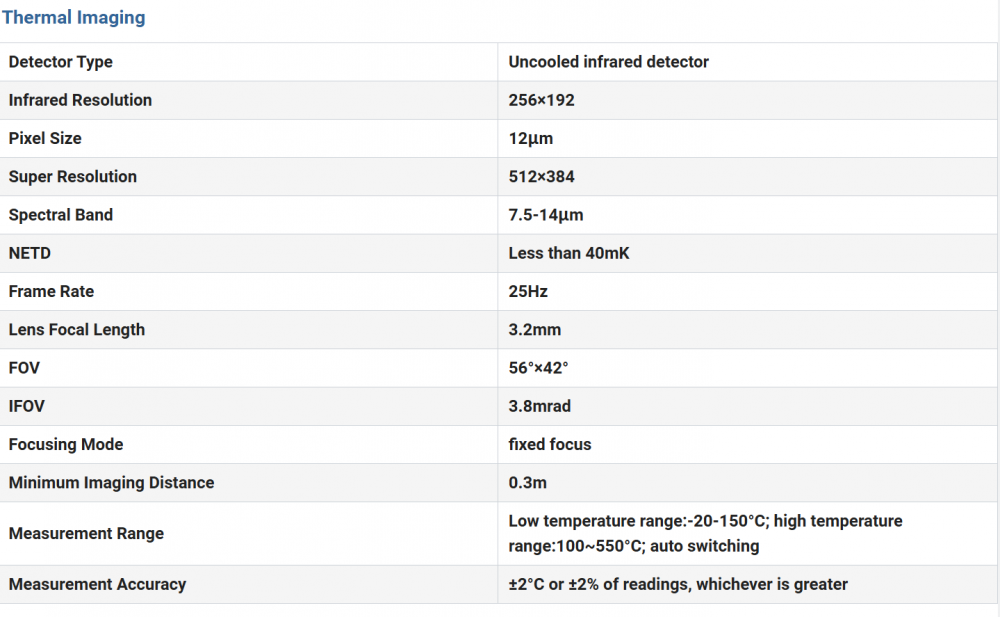Select the 256×192 resolution value
The width and height of the screenshot is (1000, 617).
point(541,100)
